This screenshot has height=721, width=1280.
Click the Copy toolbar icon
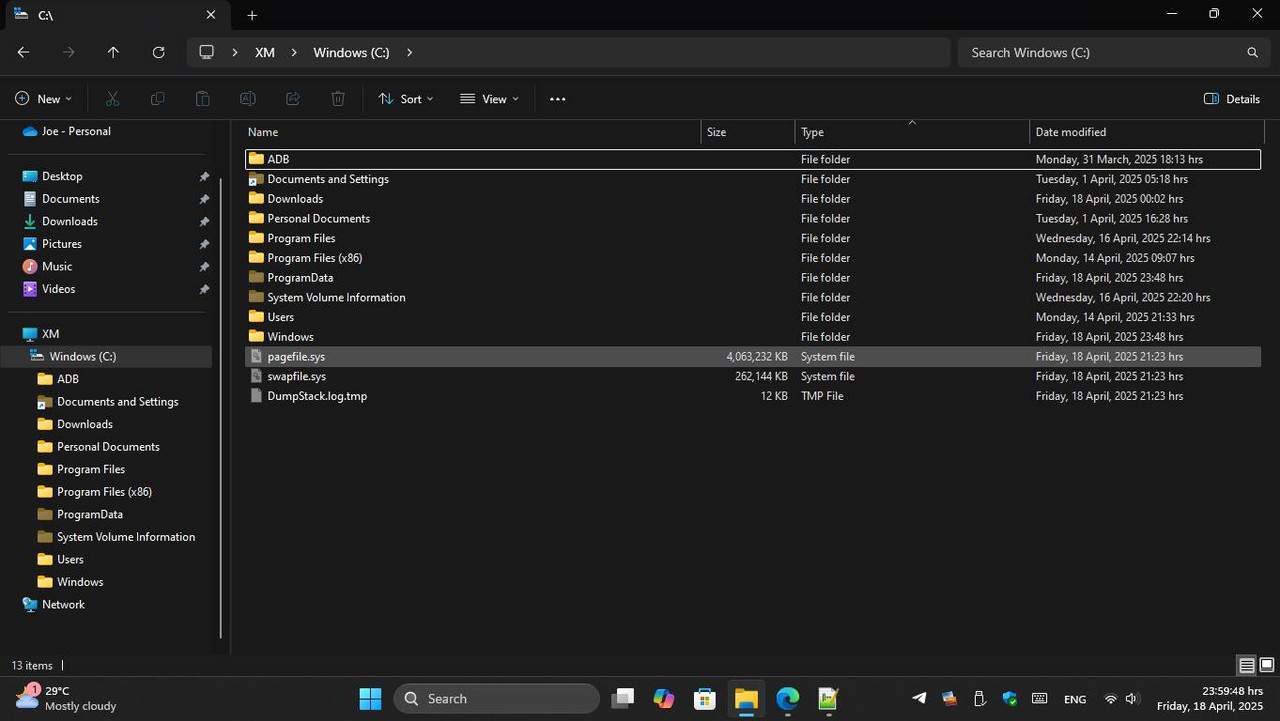[157, 99]
